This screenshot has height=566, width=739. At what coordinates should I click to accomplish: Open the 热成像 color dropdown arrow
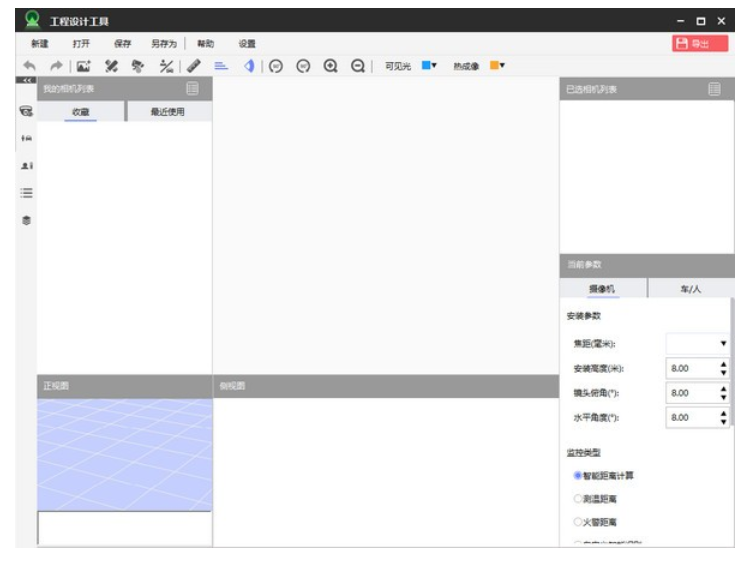(502, 66)
